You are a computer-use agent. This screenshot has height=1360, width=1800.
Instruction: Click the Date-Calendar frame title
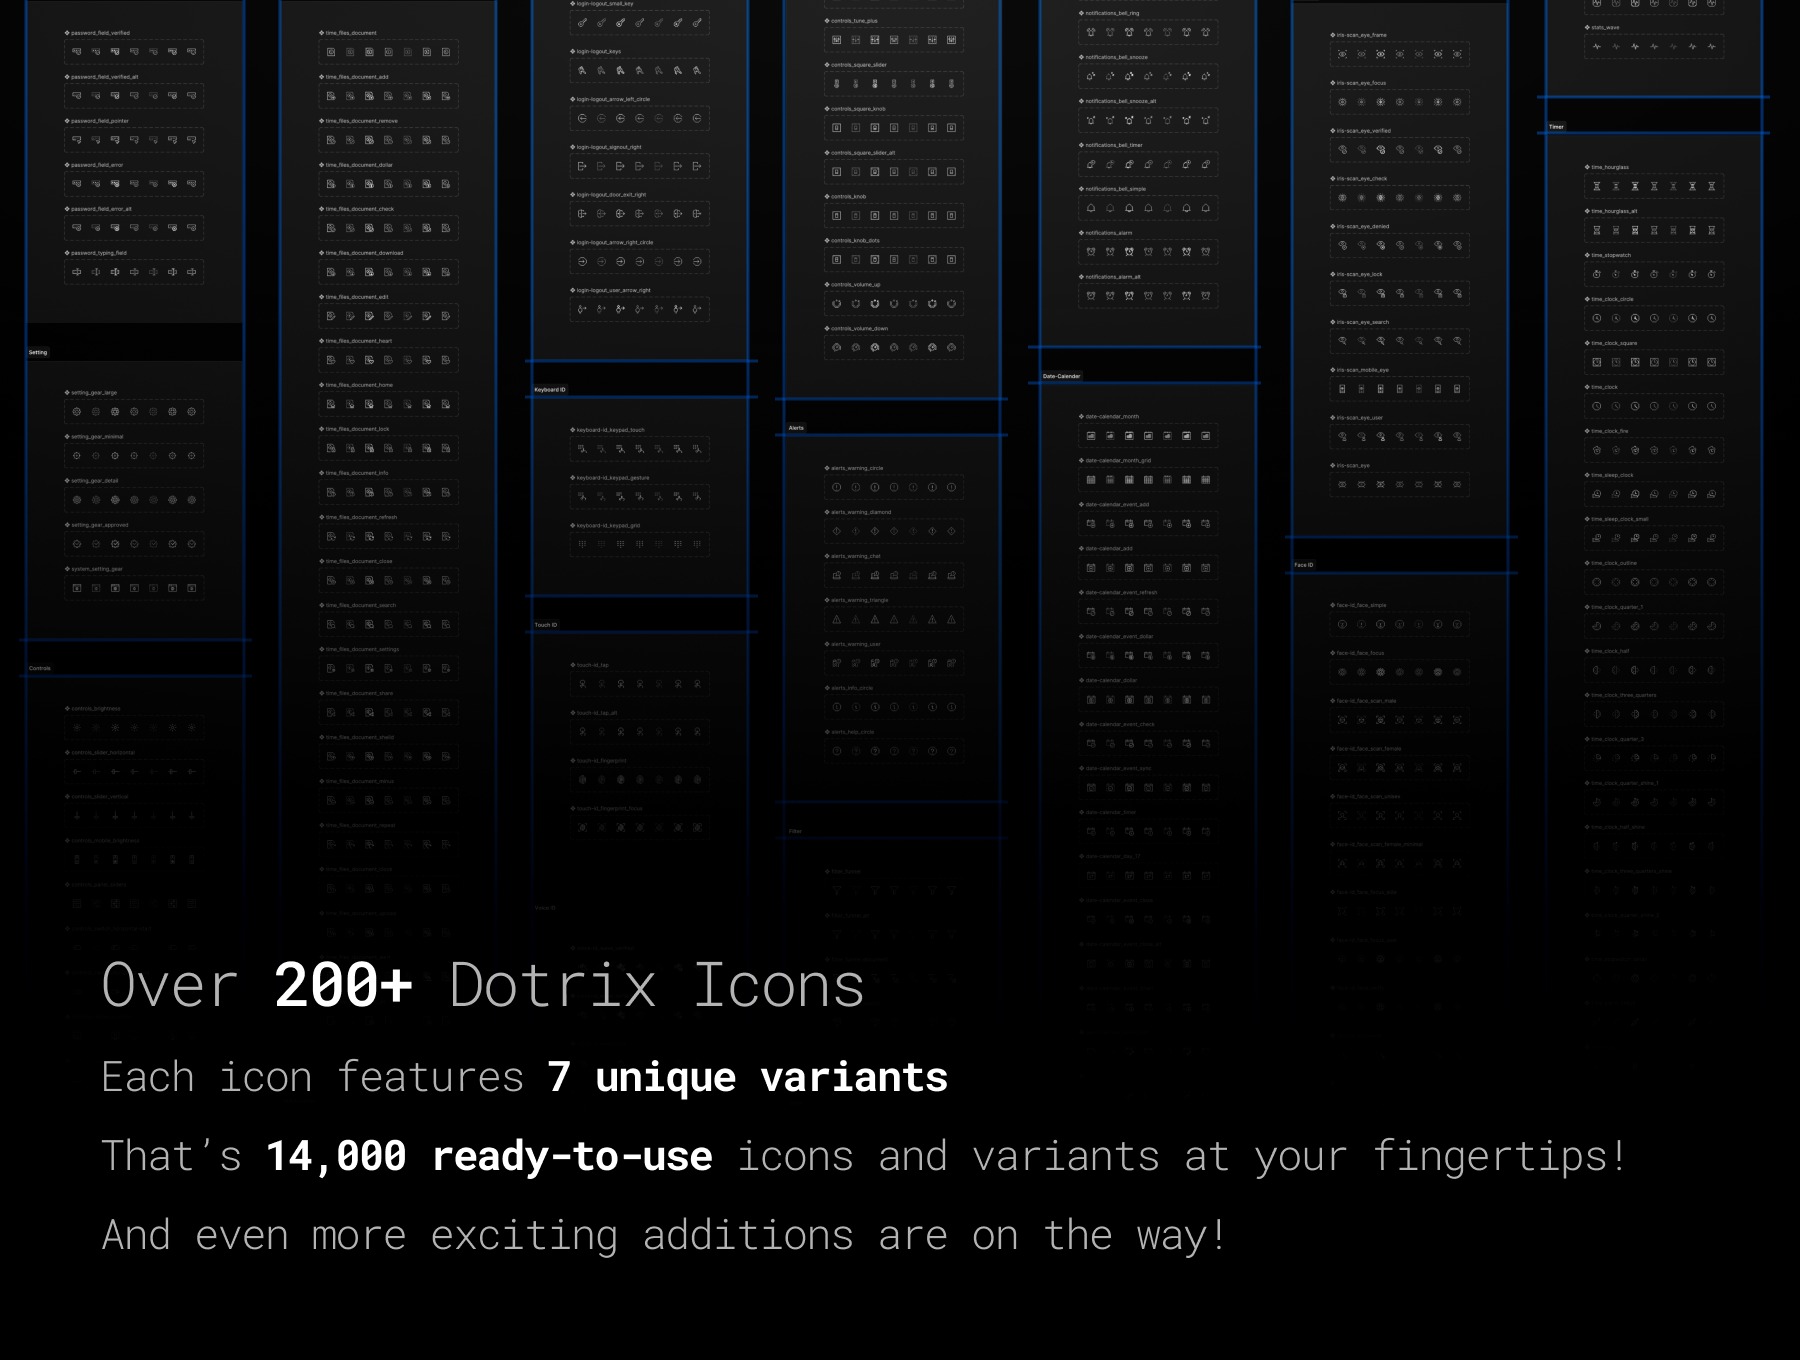[1060, 377]
